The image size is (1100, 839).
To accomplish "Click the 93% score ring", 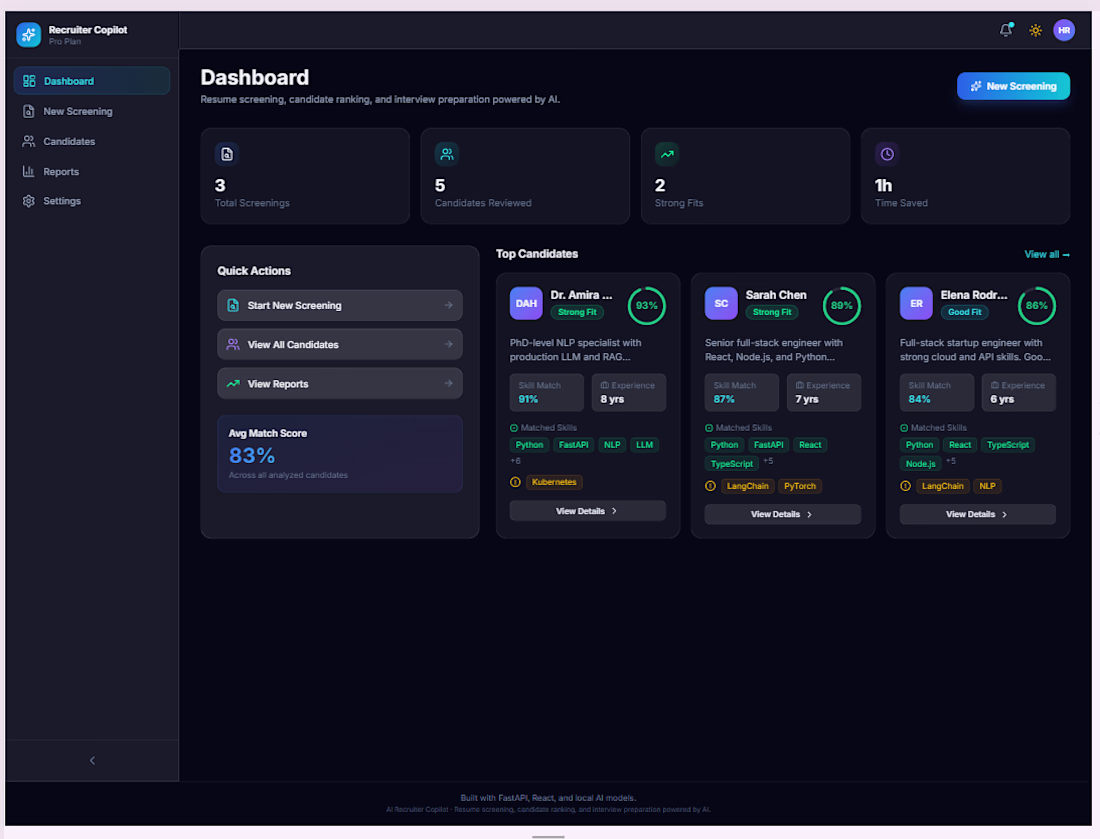I will click(x=646, y=306).
